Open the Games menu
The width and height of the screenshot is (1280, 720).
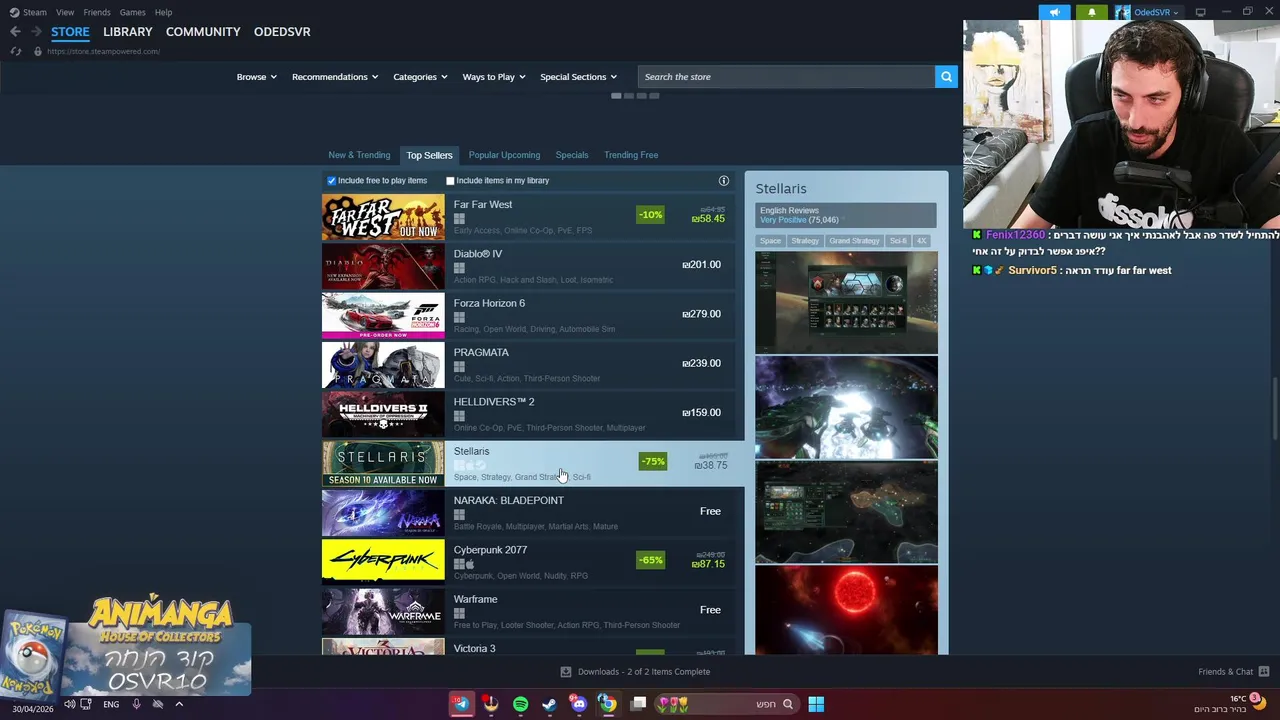point(132,12)
